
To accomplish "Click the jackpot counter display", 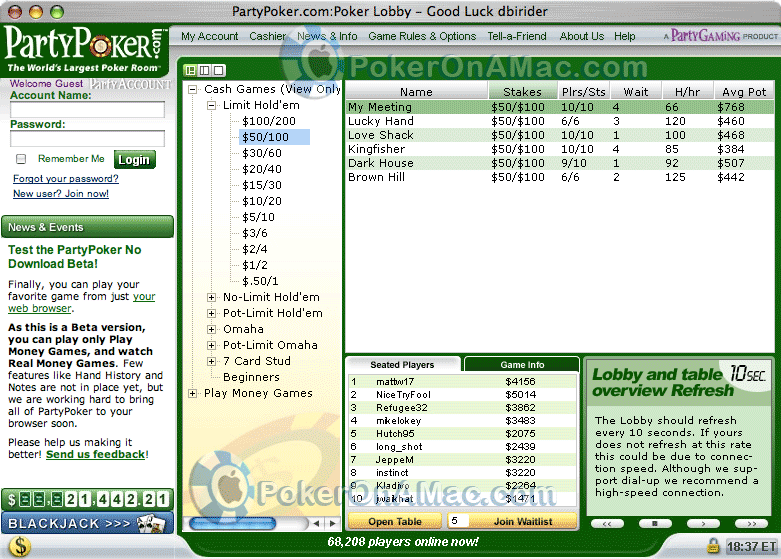I will 87,499.
